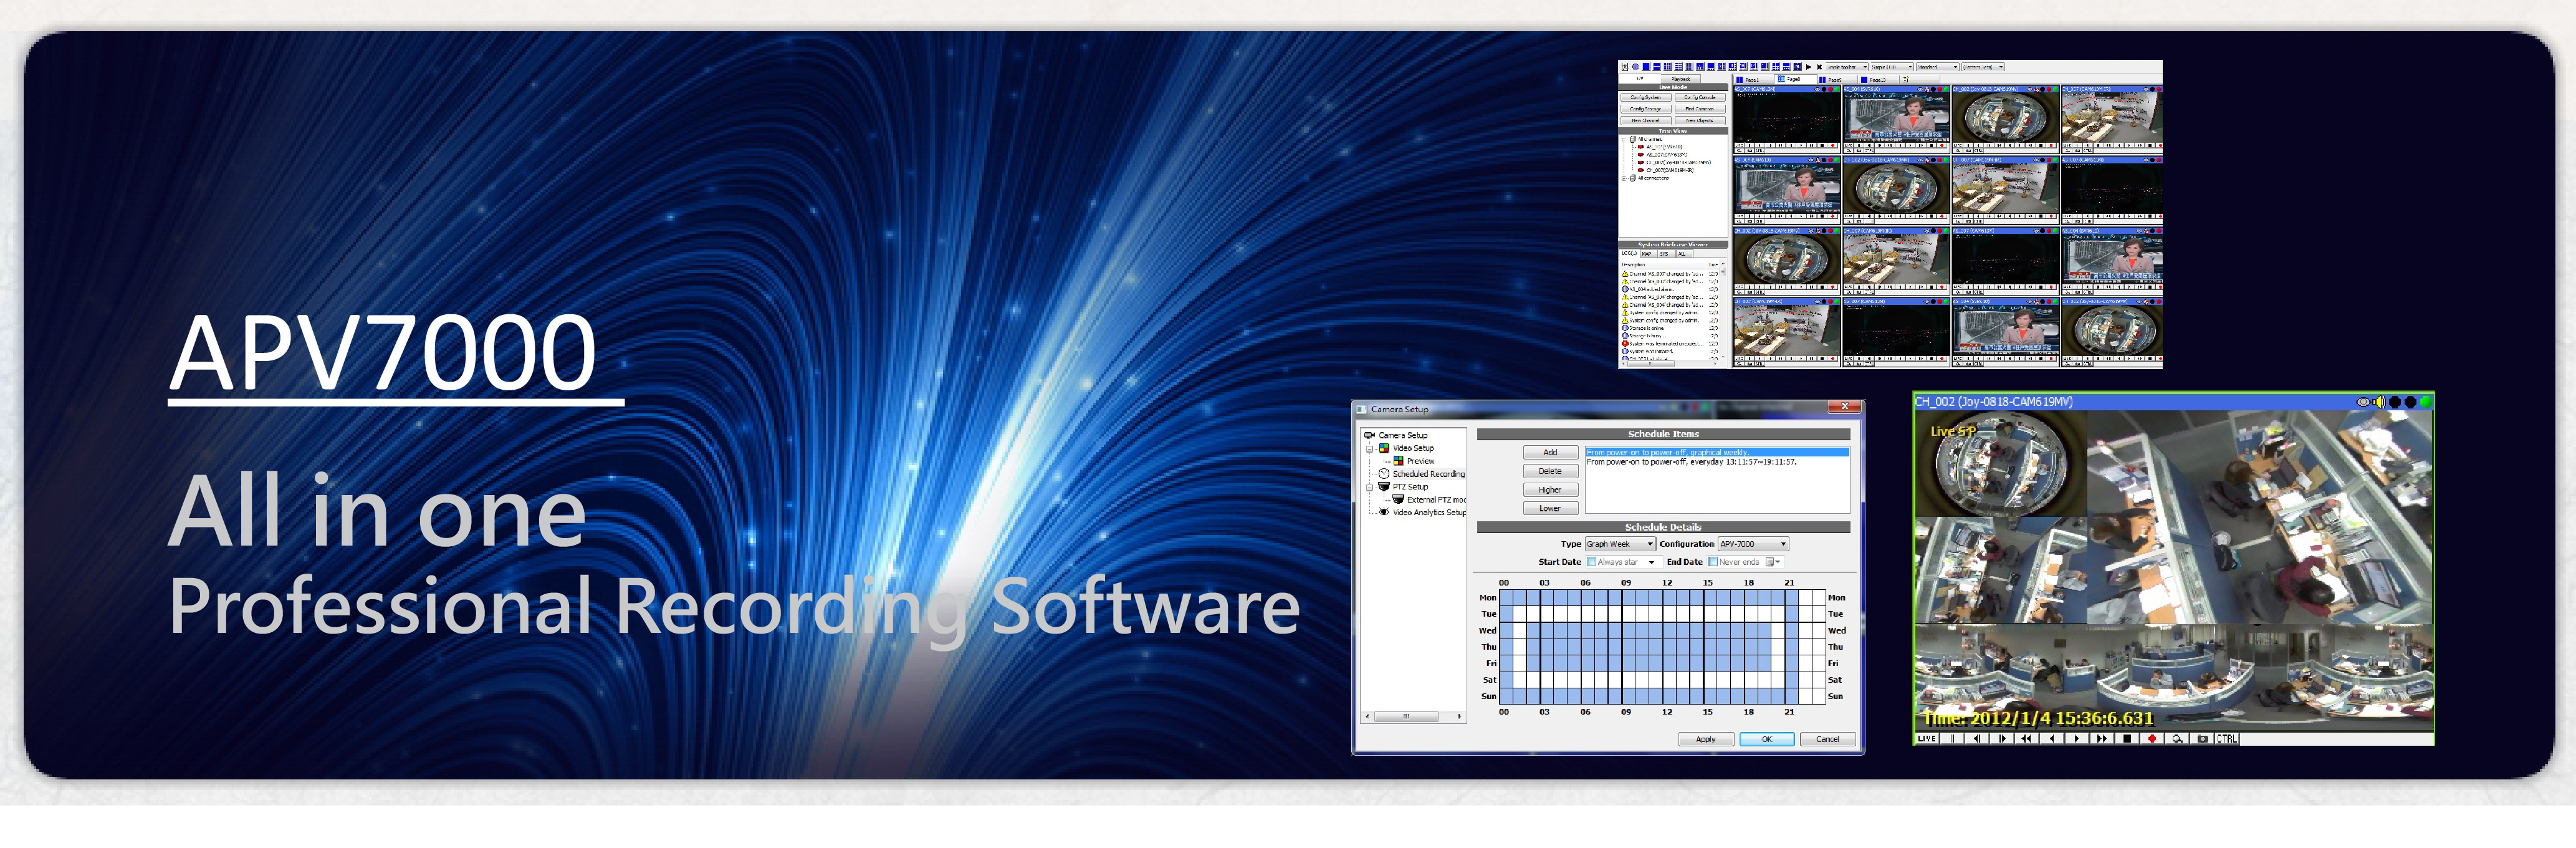The image size is (2576, 848).
Task: Open the End Date calendar dropdown
Action: point(1774,562)
